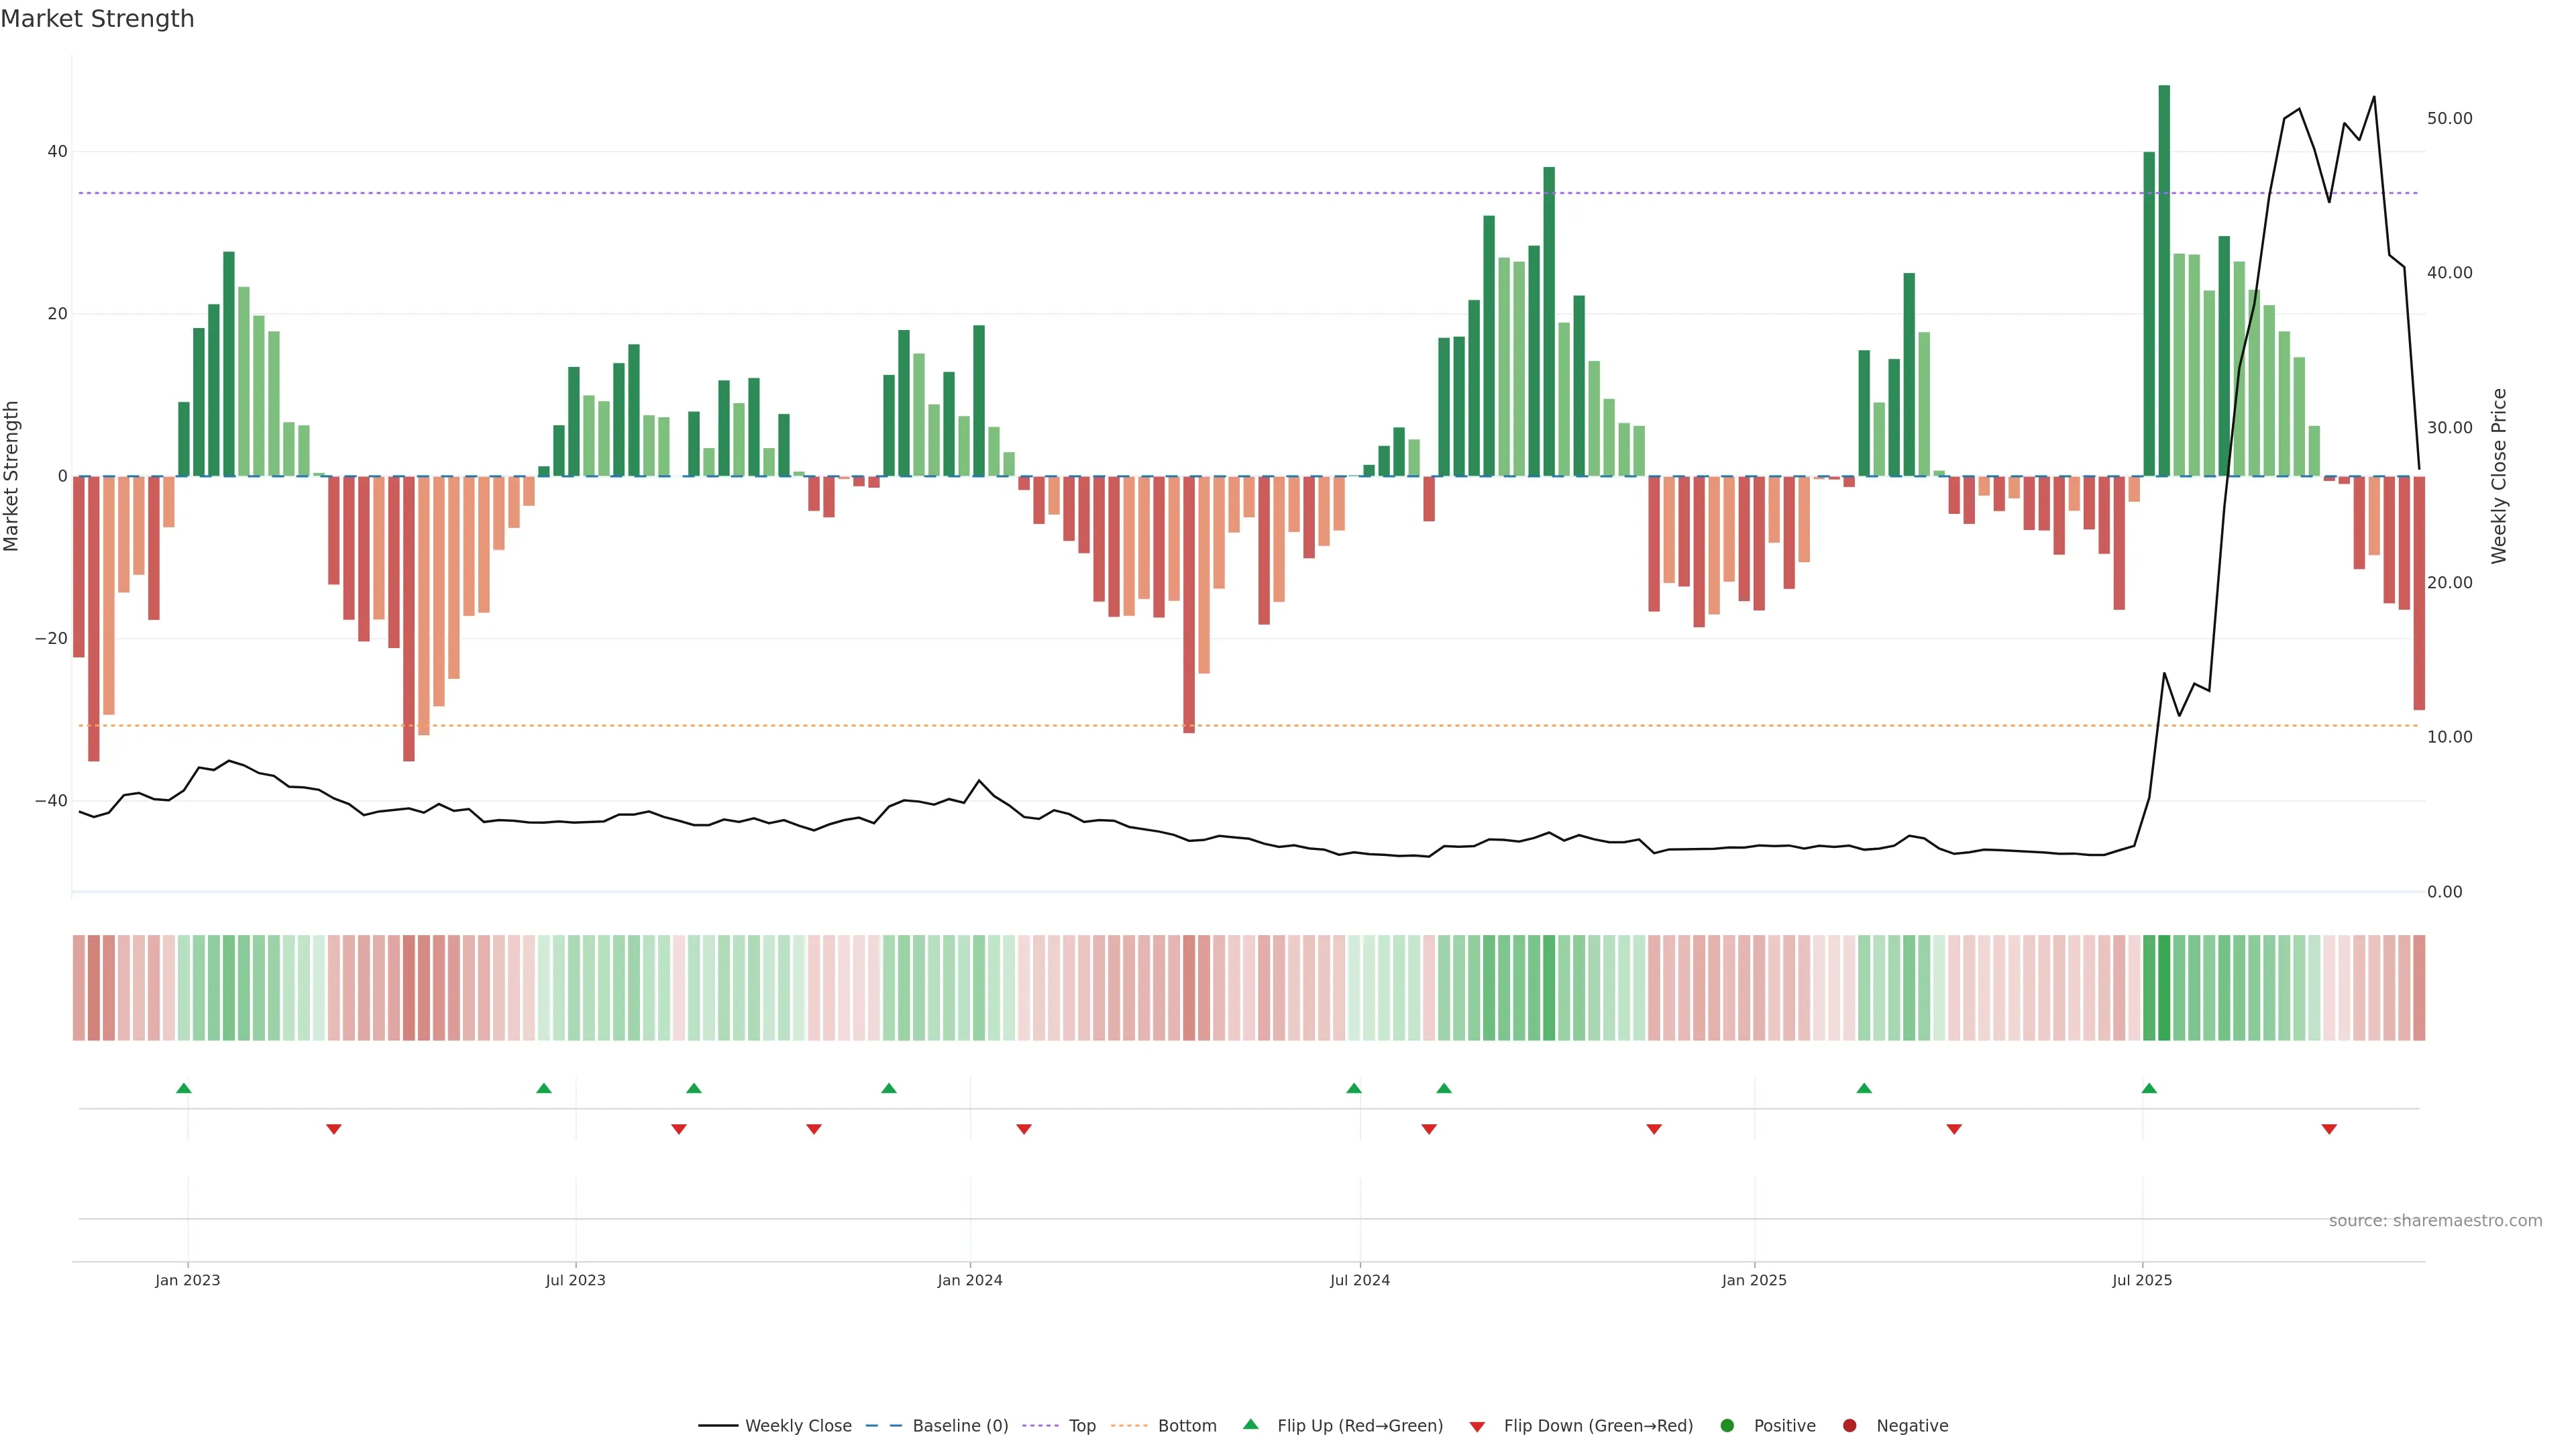Click the first red flip-down triangle marker
The height and width of the screenshot is (1449, 2576).
[334, 1129]
